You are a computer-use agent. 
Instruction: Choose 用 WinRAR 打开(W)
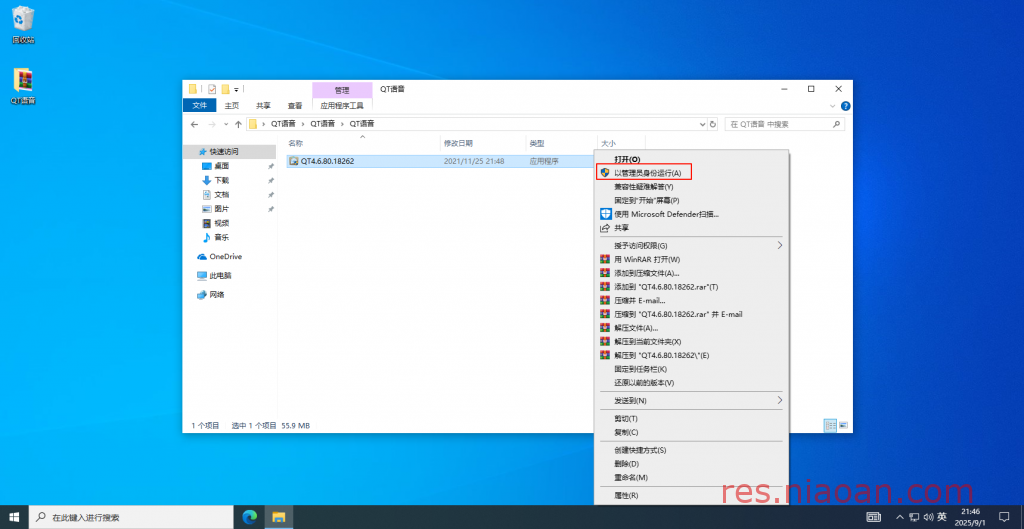692,259
